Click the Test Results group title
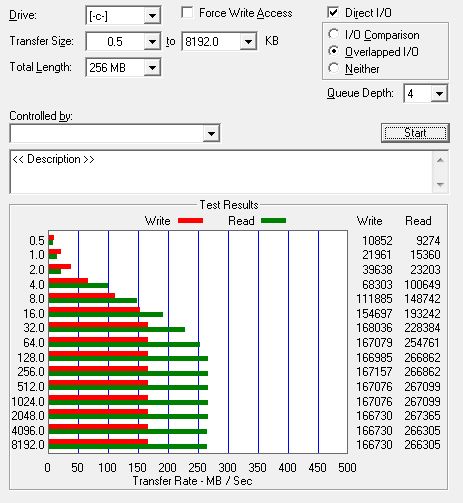Screen dimensions: 463x503 point(229,205)
